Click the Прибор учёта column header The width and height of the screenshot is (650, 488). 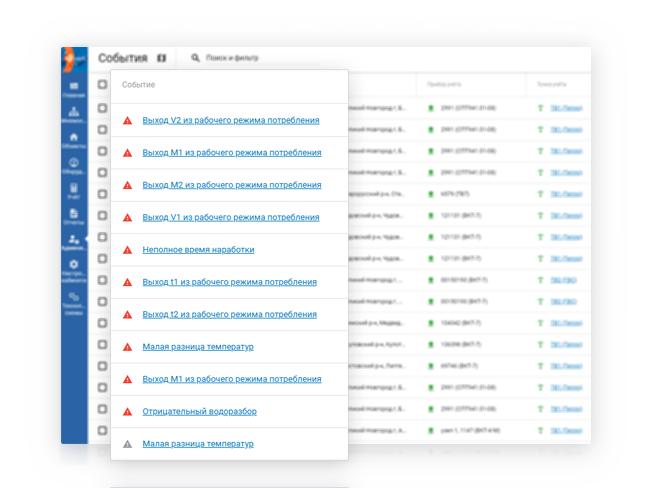pos(444,84)
